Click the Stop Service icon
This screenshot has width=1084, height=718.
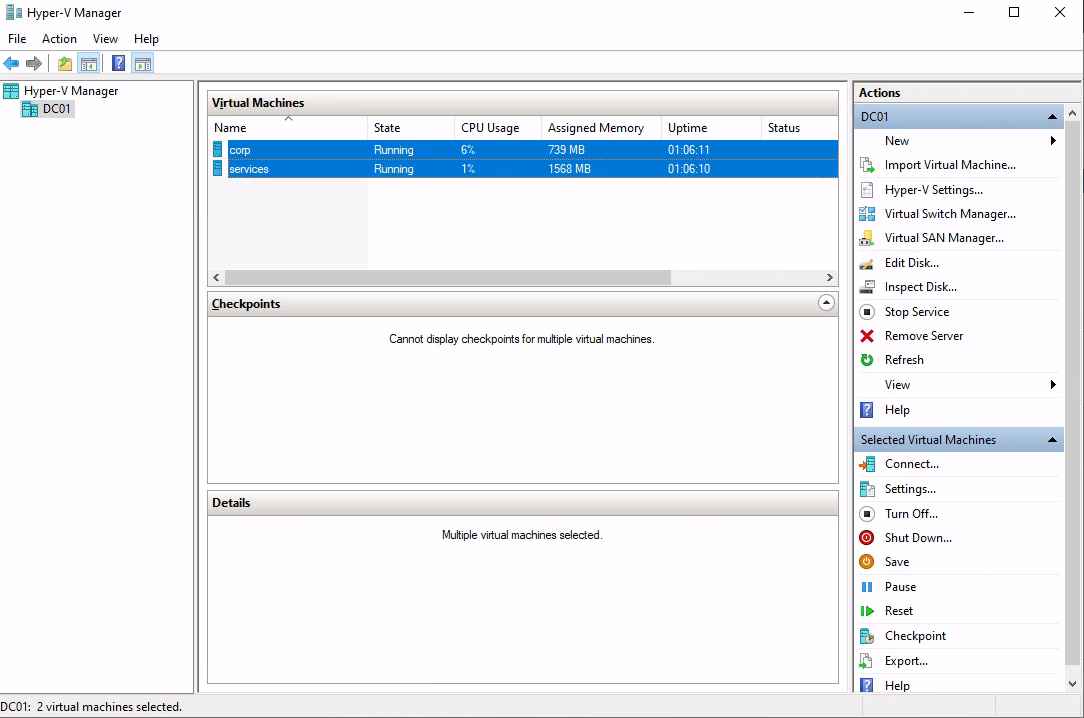pos(867,312)
